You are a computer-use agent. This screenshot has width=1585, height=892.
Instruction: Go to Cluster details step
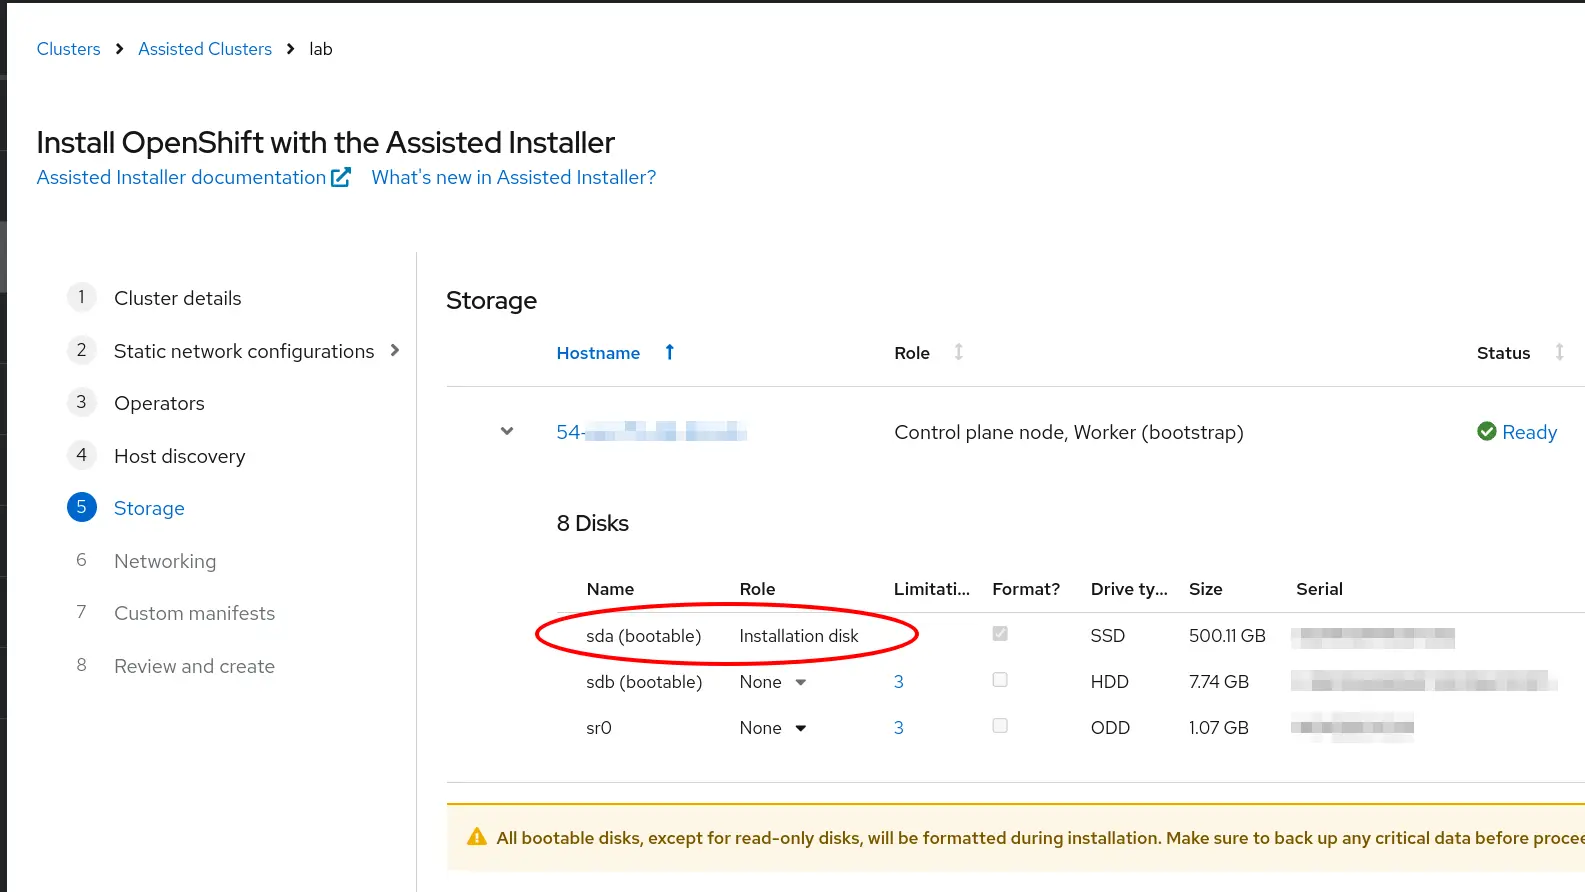click(x=177, y=298)
